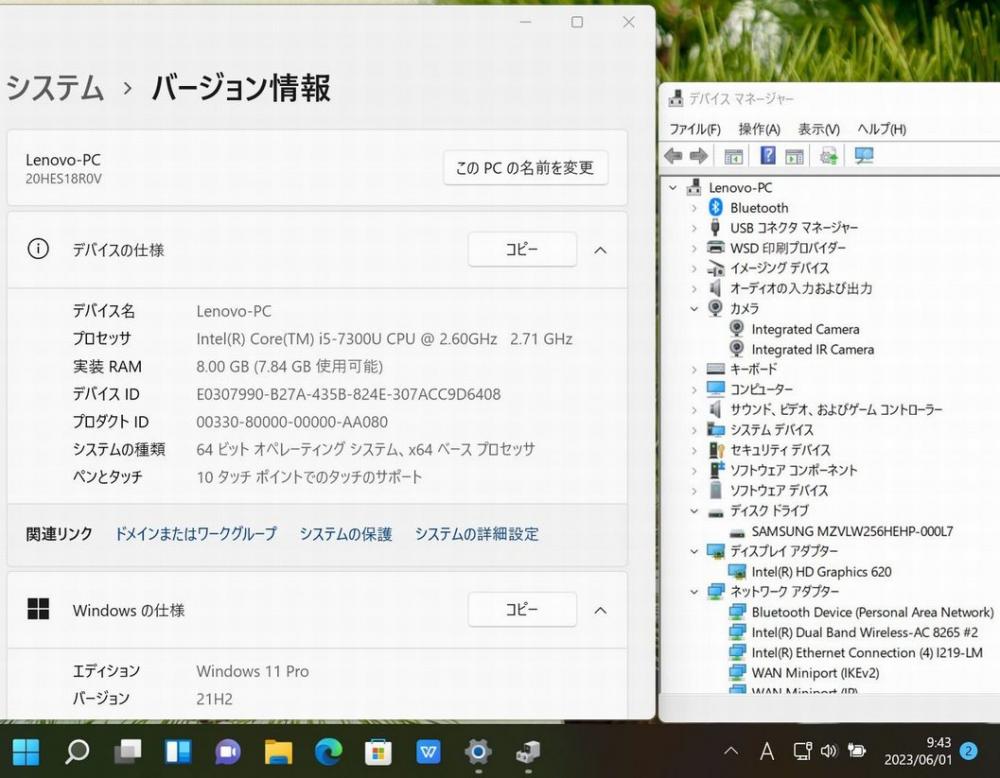Viewport: 1000px width, 778px height.
Task: Open the clock showing 9:43 2023/06/01
Action: pos(918,751)
